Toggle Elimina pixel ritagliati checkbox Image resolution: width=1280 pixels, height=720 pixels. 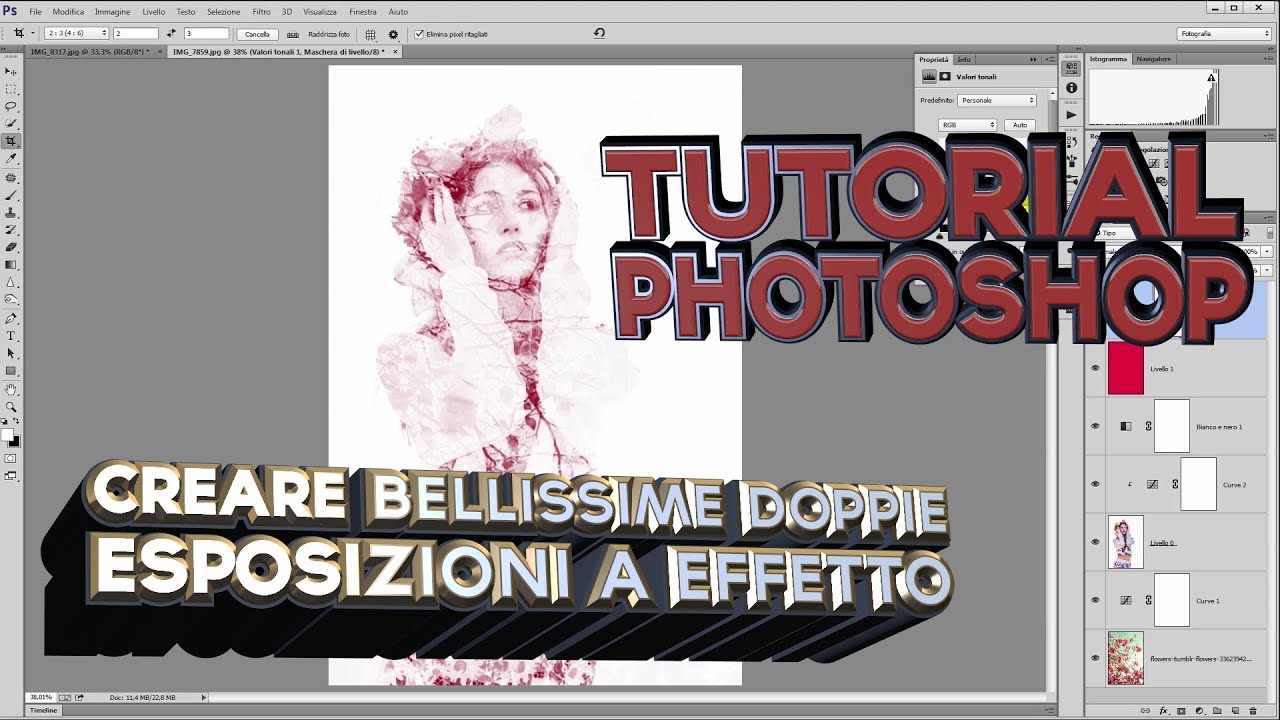[x=419, y=34]
